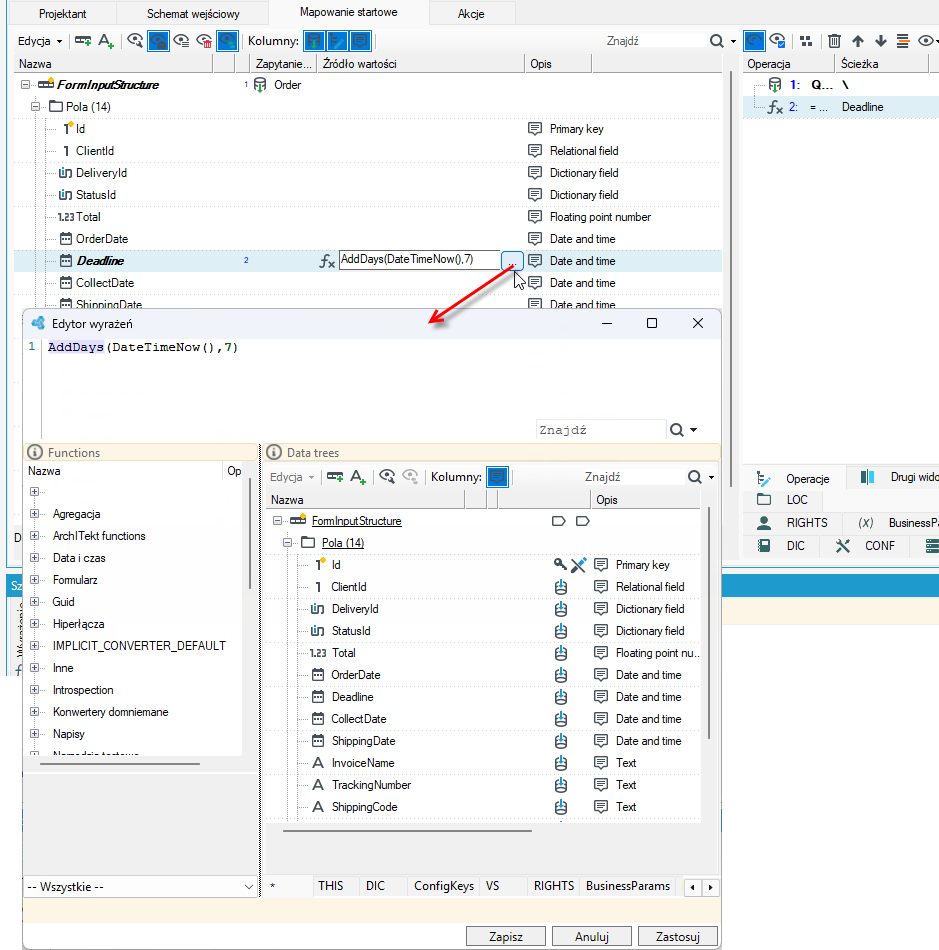Click the trash delete icon in operations toolbar
This screenshot has height=950, width=939.
(834, 41)
